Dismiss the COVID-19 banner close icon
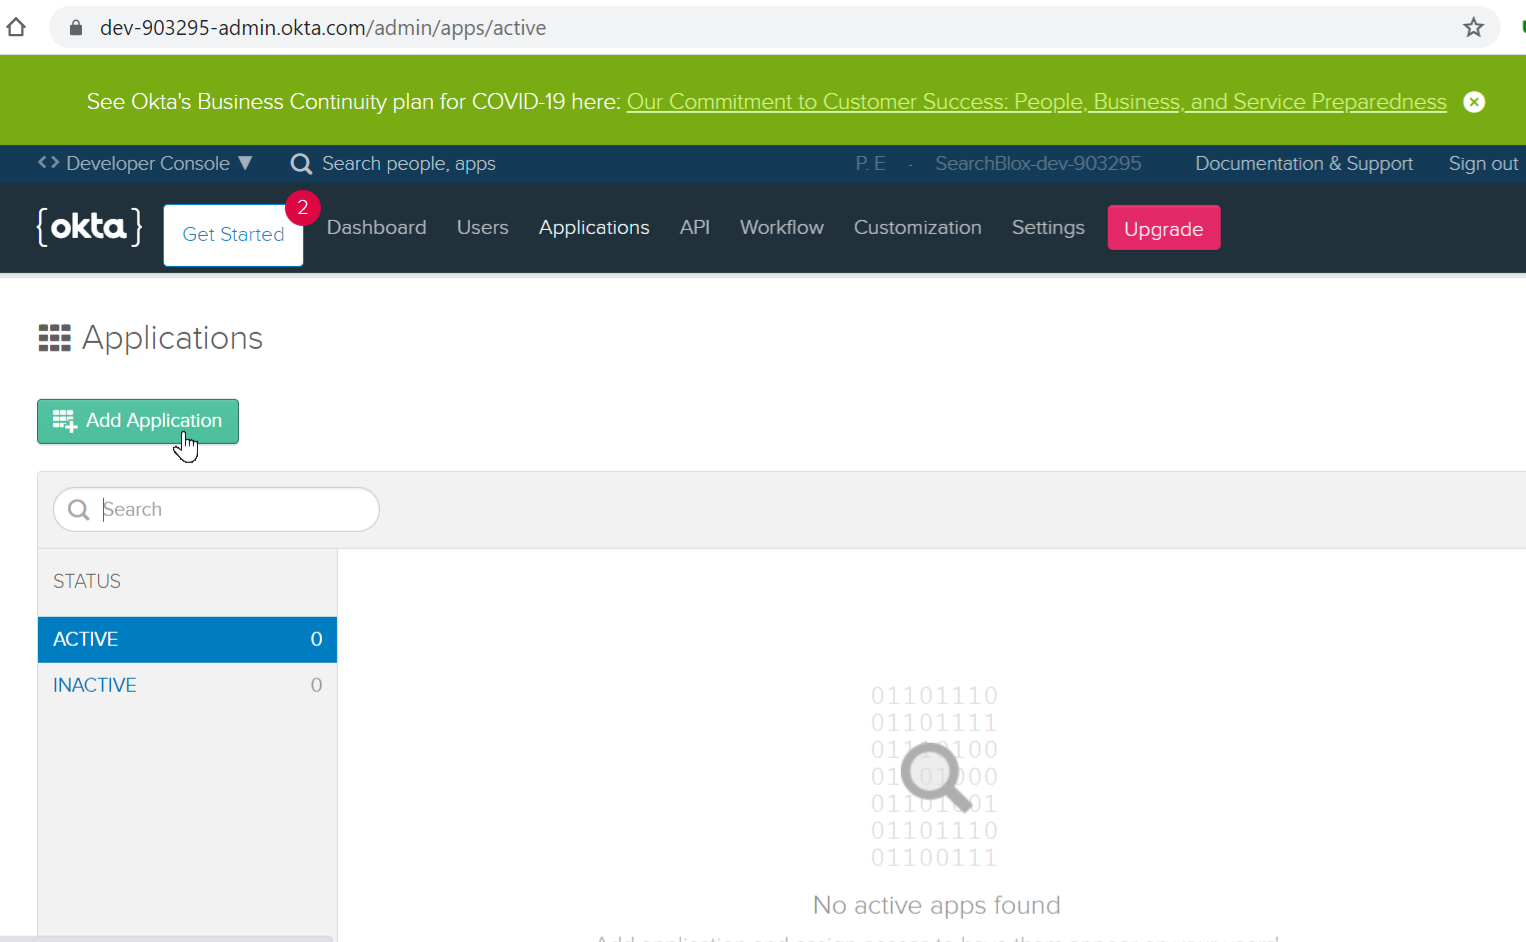The width and height of the screenshot is (1526, 942). (1474, 102)
